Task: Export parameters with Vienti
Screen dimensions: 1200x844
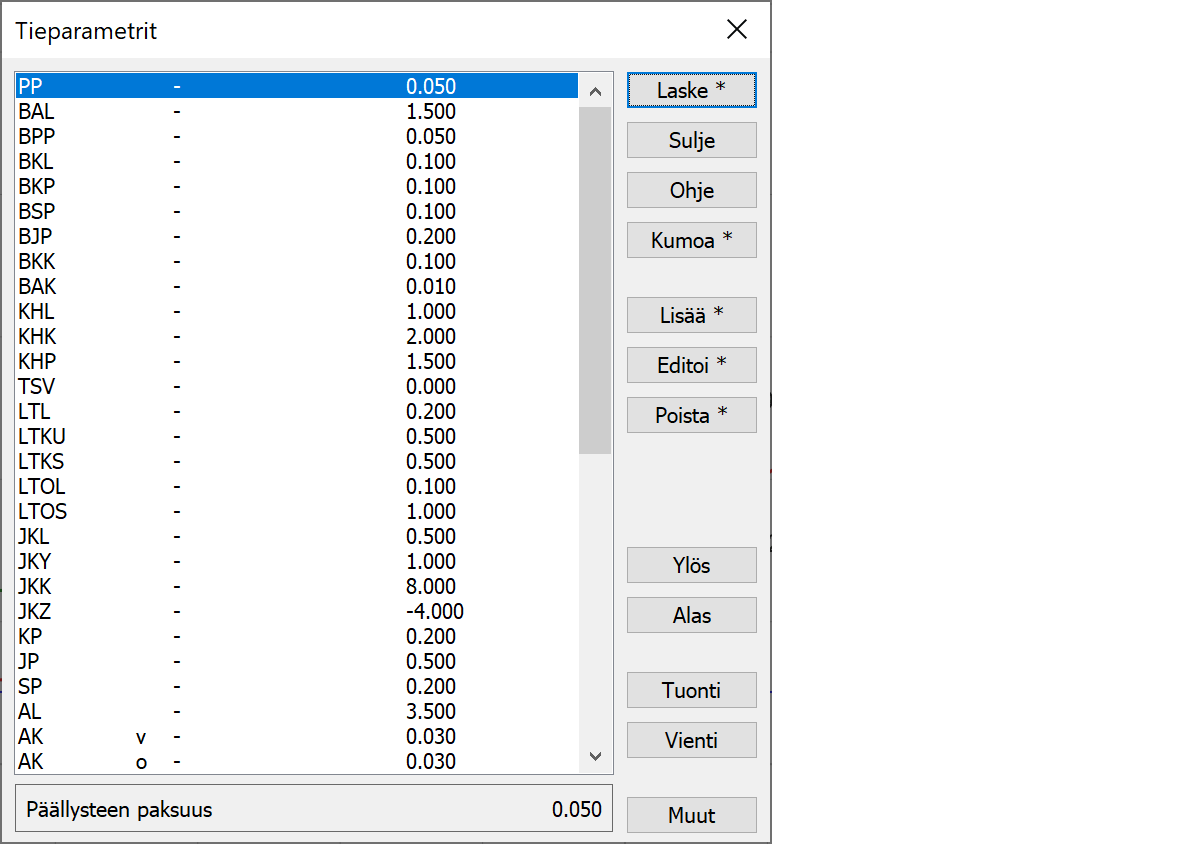Action: pos(691,740)
